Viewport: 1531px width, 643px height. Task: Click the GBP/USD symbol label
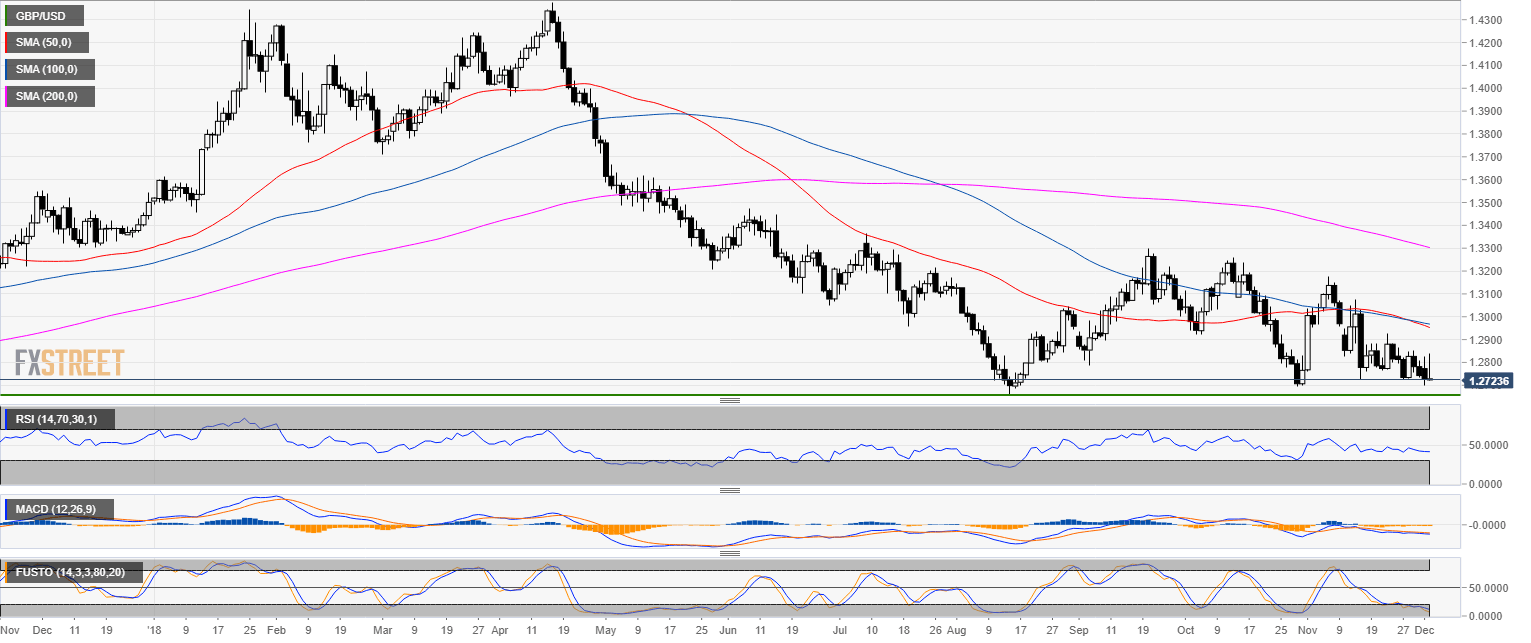pos(45,16)
